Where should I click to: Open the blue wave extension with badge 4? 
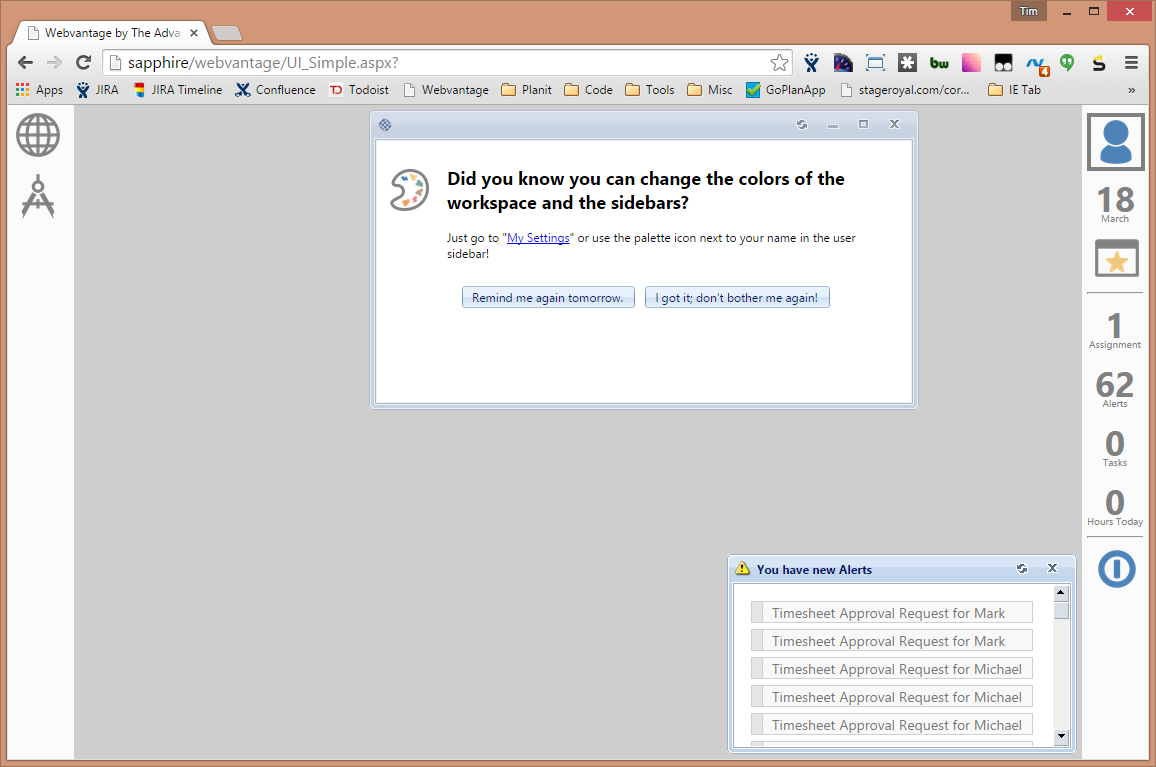coord(1037,66)
